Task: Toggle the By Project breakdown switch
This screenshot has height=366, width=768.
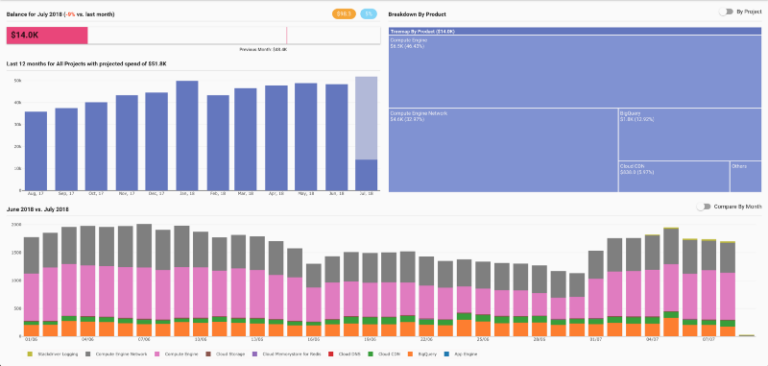Action: tap(726, 12)
